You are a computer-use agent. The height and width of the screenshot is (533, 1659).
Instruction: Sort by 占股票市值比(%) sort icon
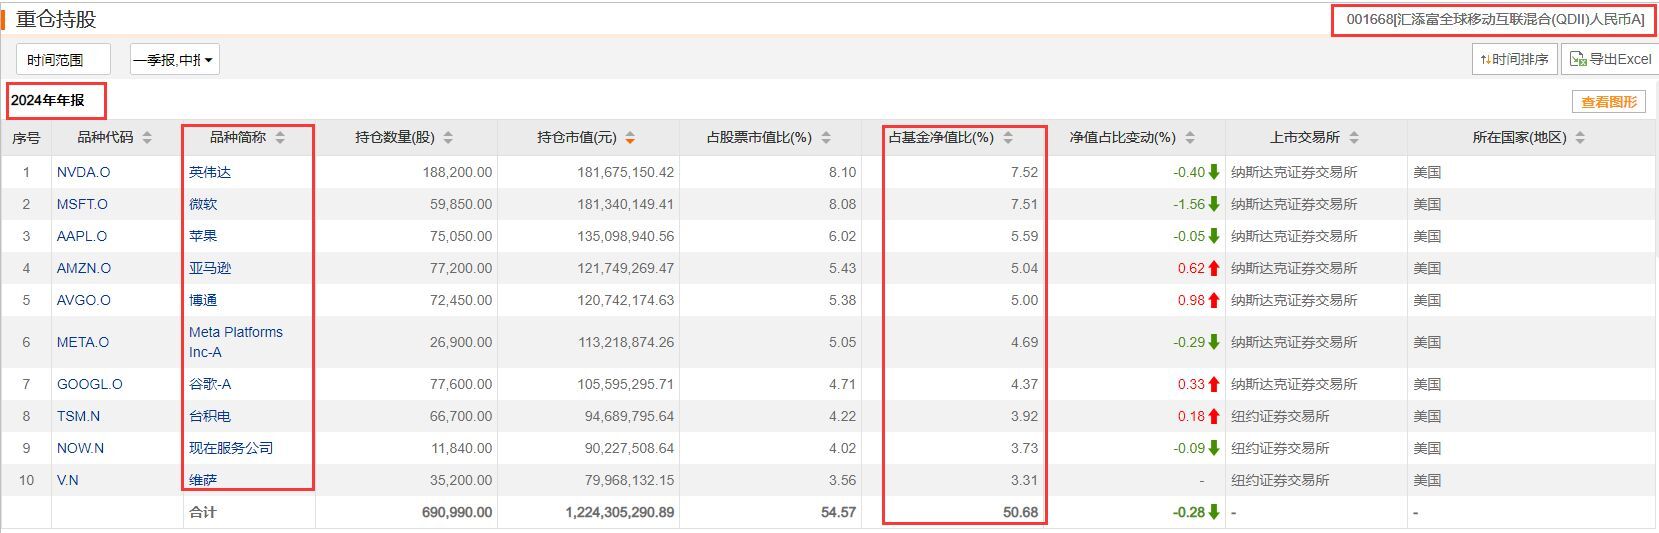[826, 138]
